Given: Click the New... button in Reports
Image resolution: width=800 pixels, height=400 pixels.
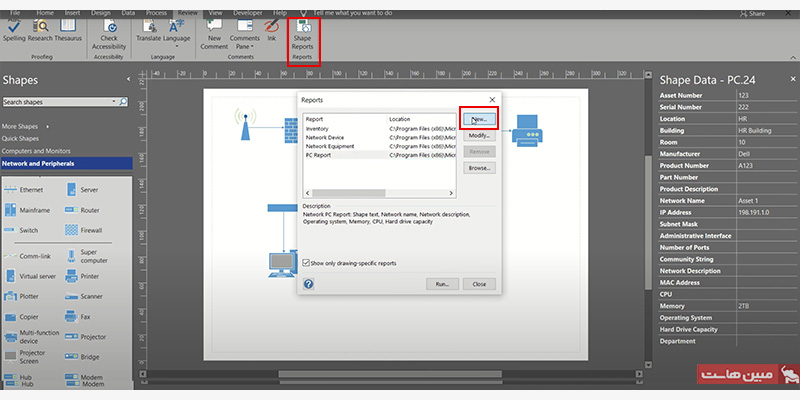Looking at the screenshot, I should tap(479, 119).
